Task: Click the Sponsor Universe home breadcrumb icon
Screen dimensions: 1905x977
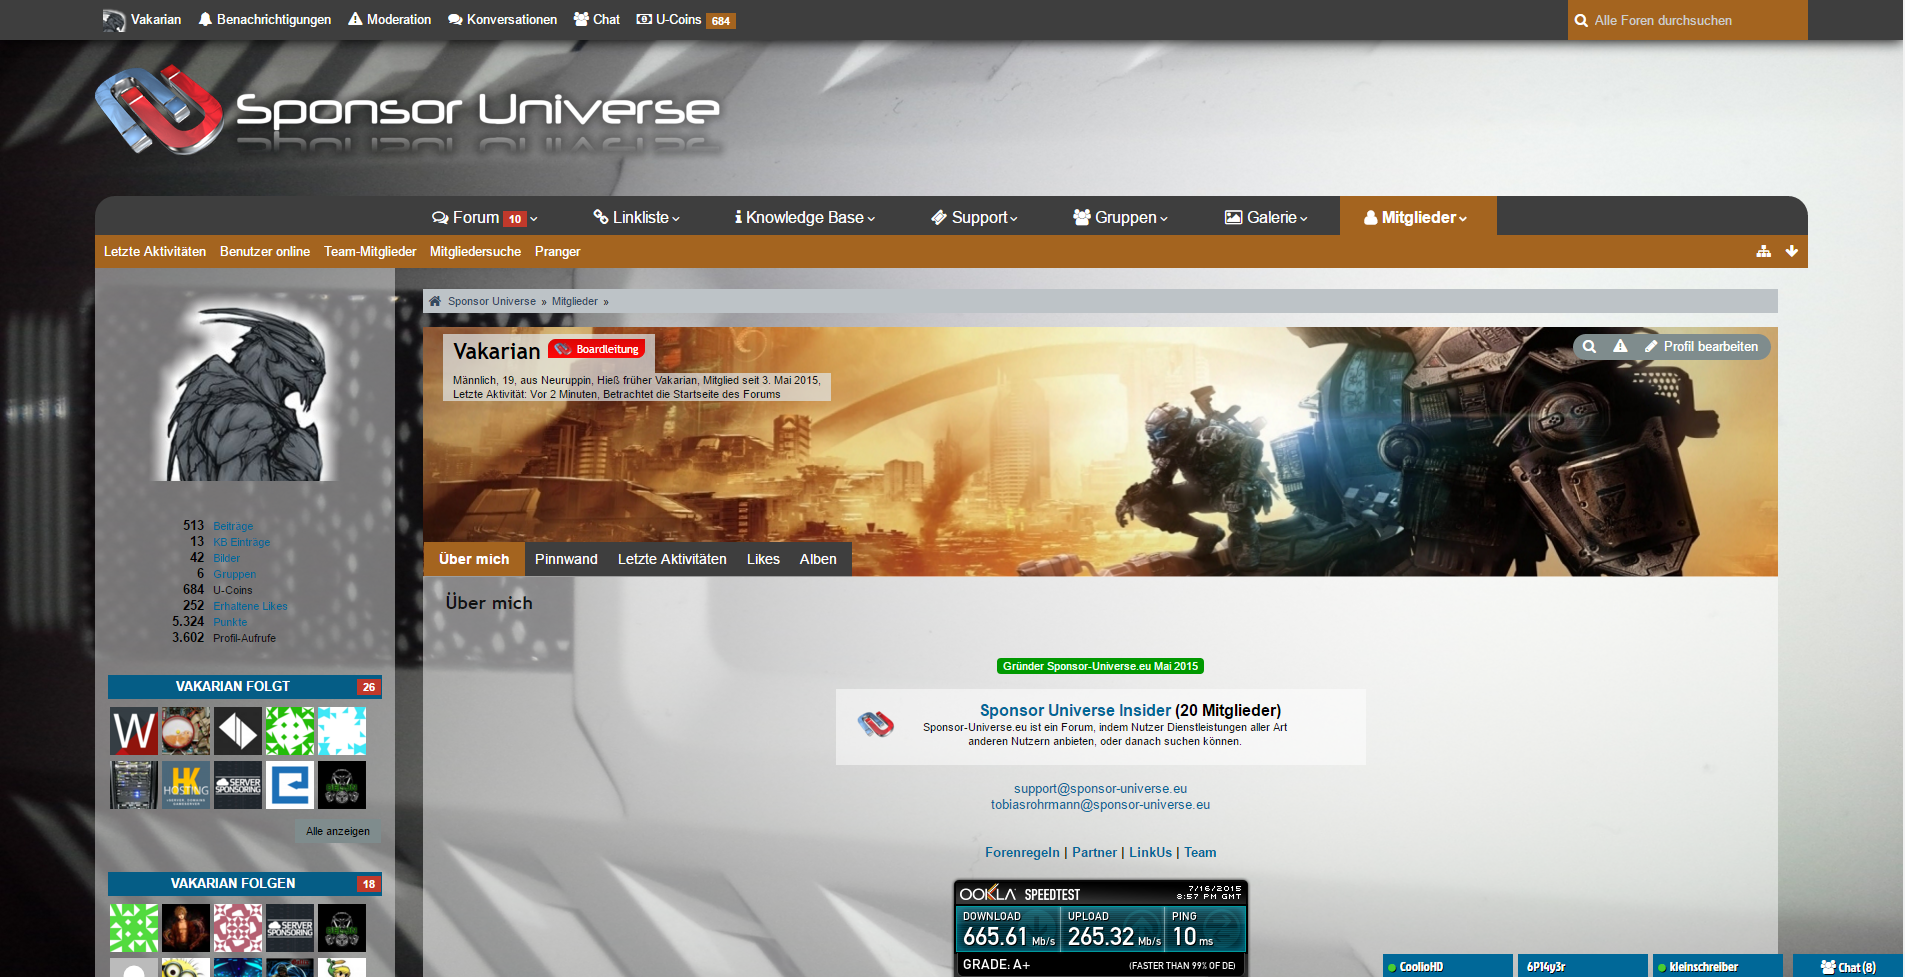Action: [x=435, y=301]
